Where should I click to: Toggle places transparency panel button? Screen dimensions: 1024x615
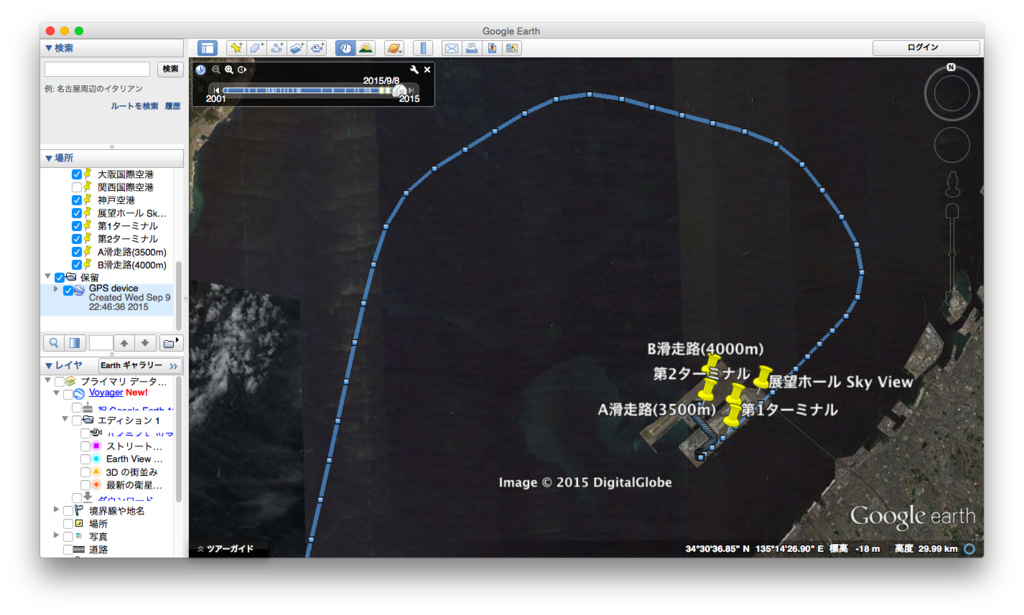click(x=74, y=343)
